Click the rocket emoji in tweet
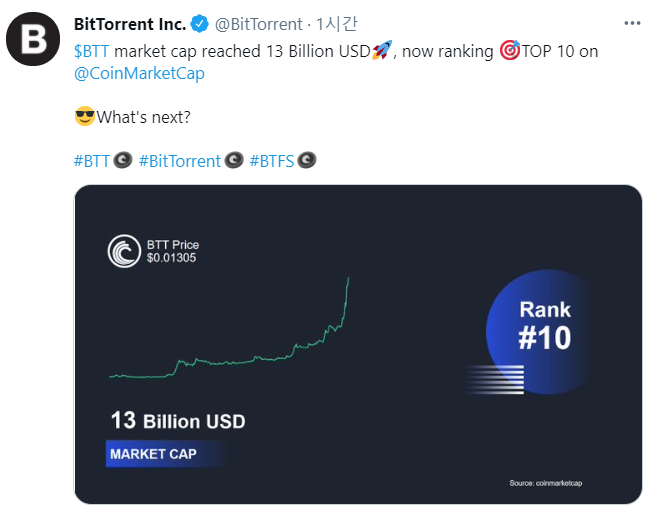This screenshot has width=655, height=513. point(382,50)
